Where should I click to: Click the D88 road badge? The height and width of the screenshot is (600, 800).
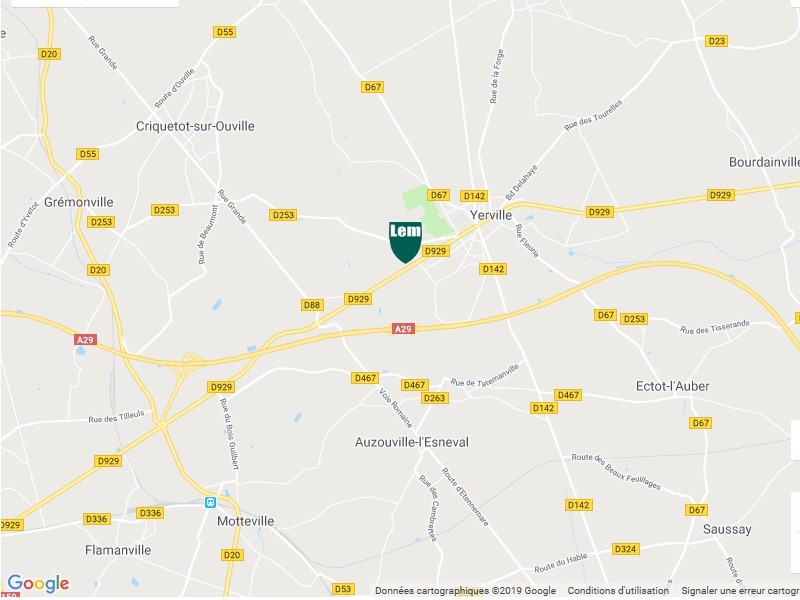(312, 305)
